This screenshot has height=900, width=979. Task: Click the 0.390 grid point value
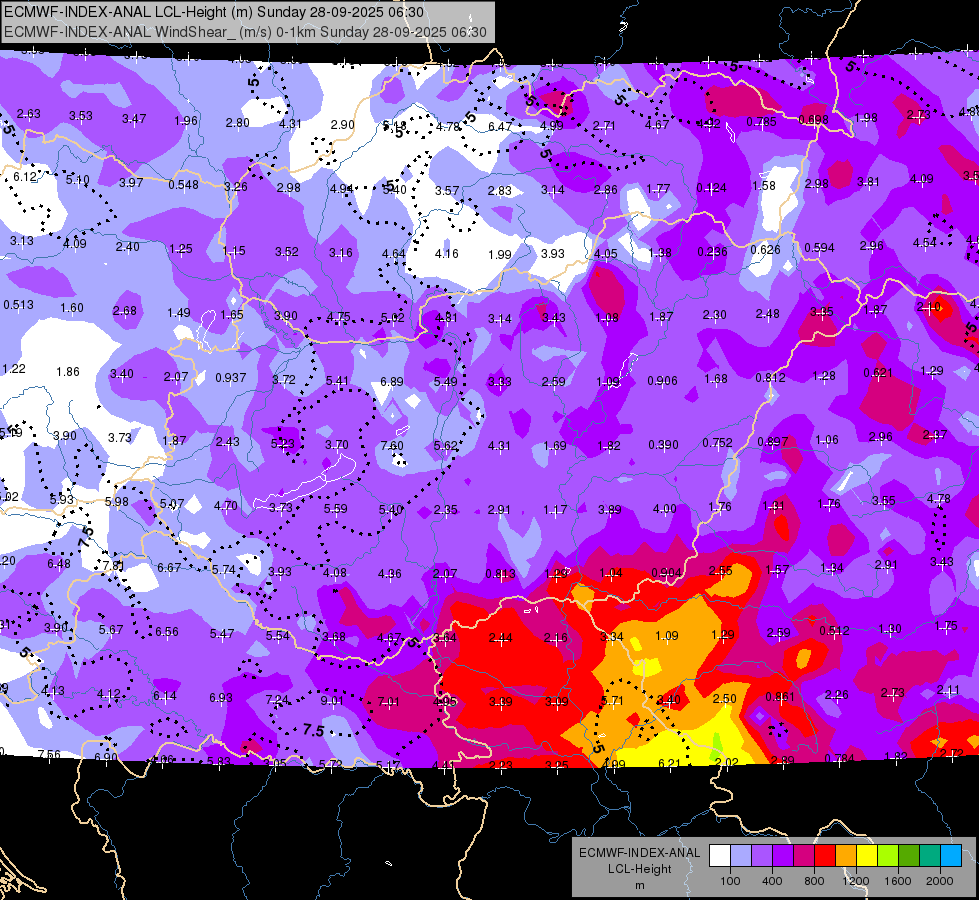(663, 444)
